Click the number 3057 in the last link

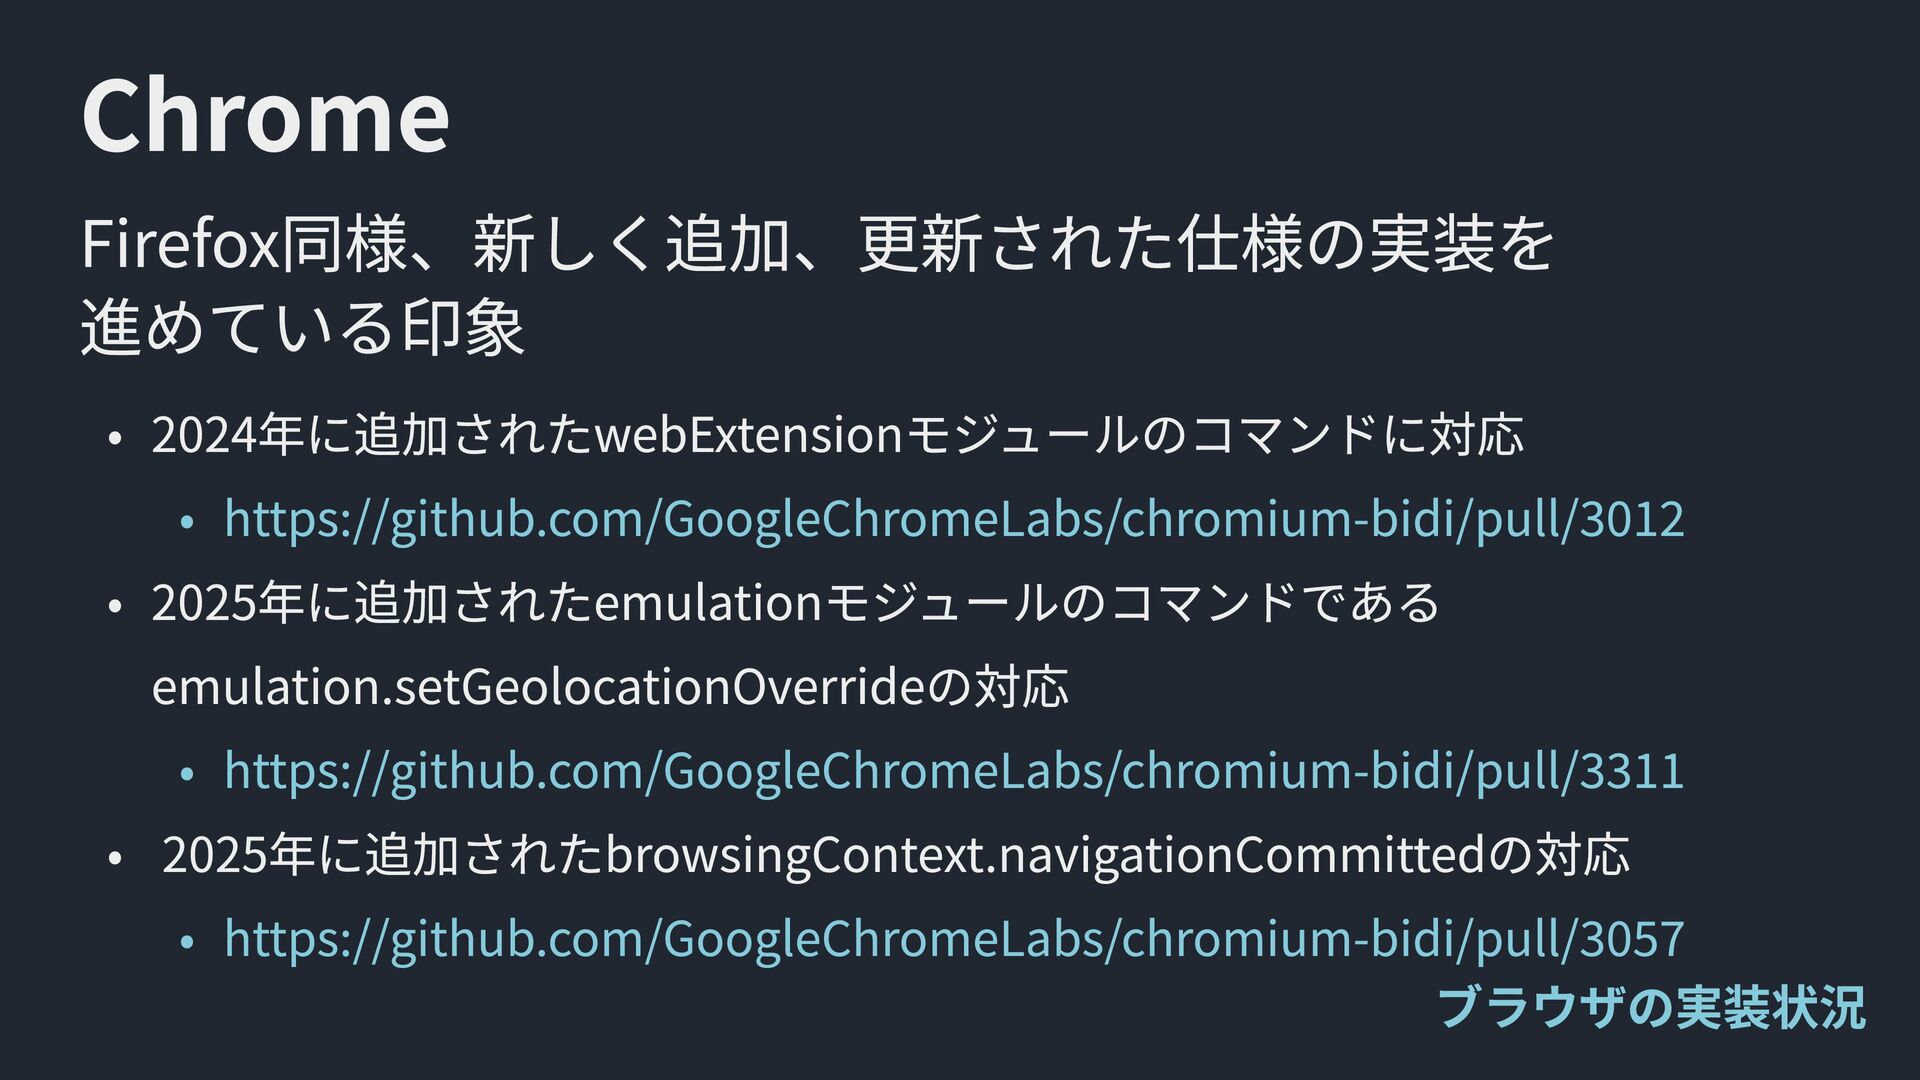(1631, 939)
